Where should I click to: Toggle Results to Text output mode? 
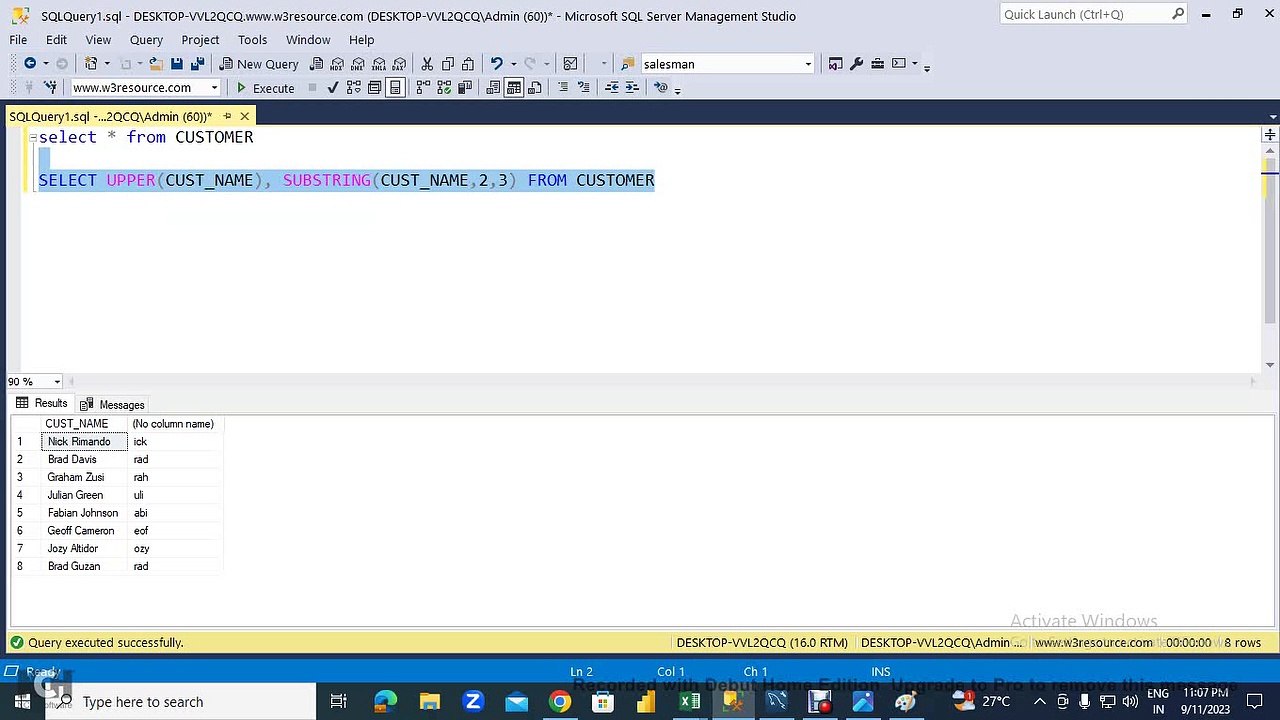(x=493, y=88)
